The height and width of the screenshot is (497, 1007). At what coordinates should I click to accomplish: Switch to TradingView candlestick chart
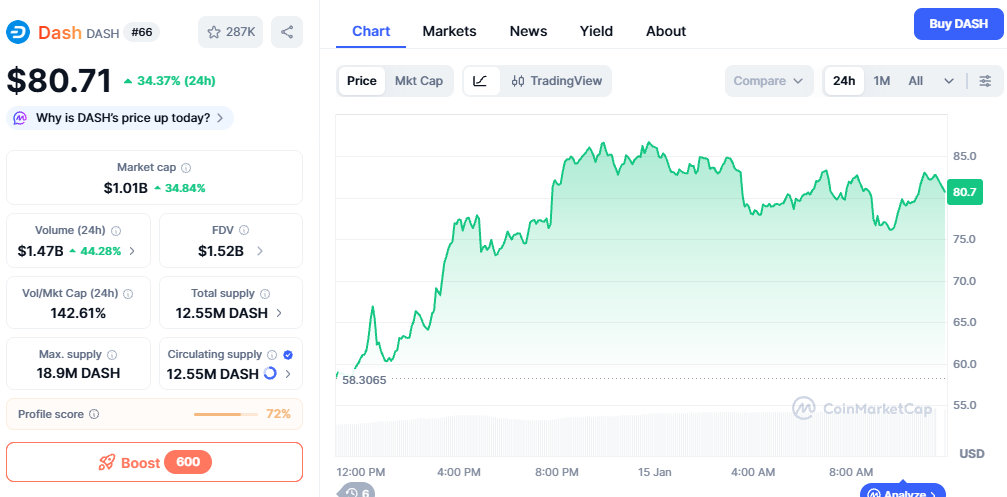click(557, 81)
